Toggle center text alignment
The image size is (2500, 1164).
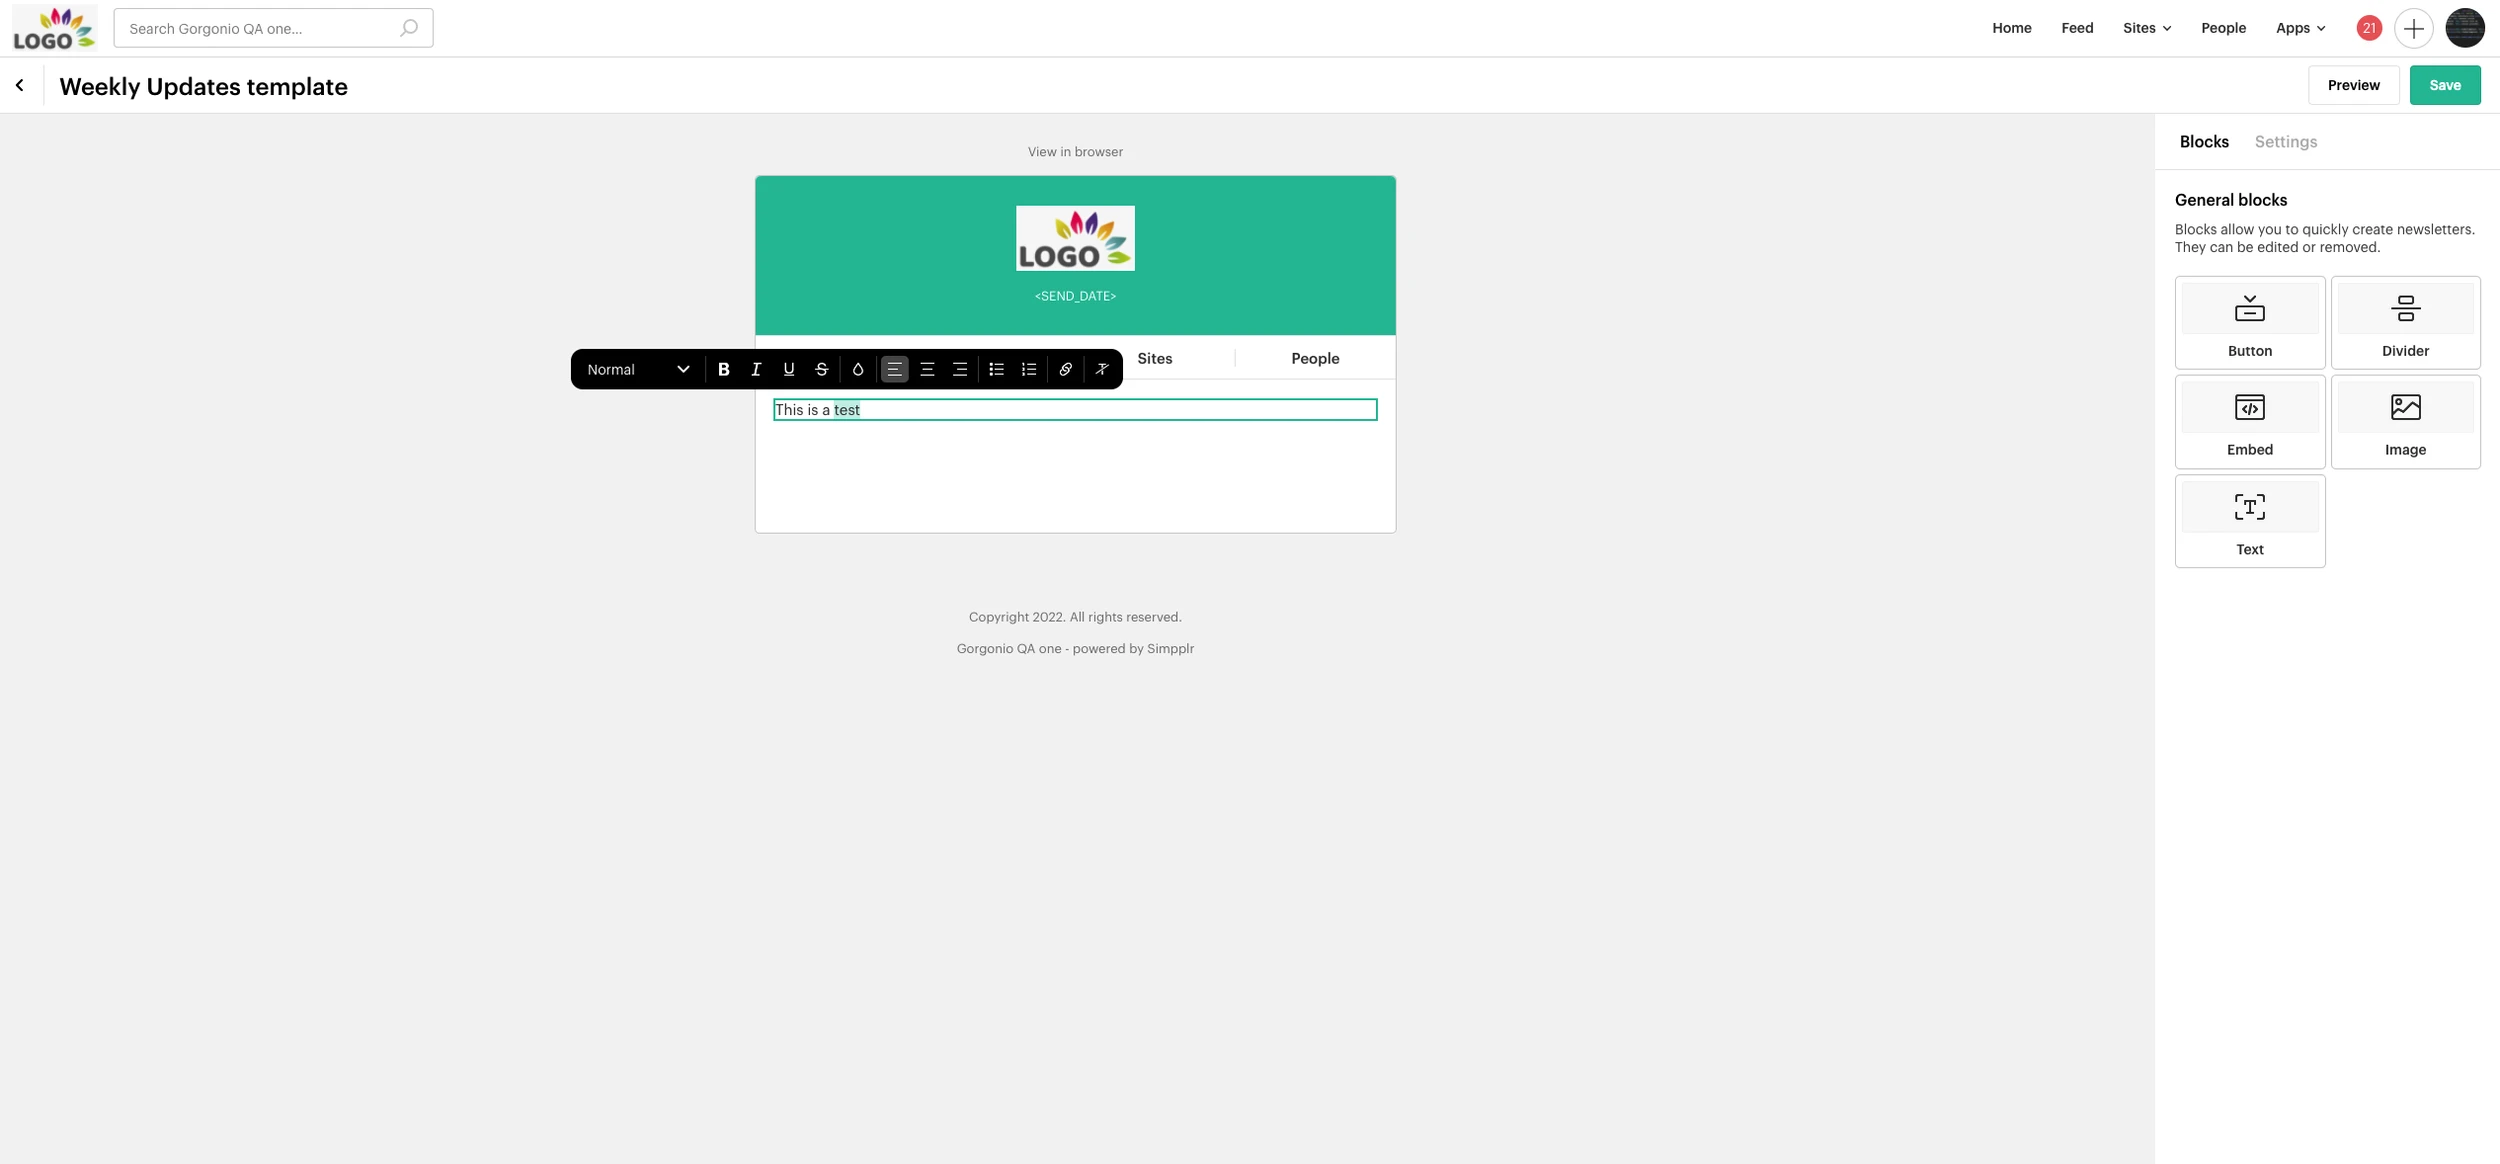click(927, 369)
